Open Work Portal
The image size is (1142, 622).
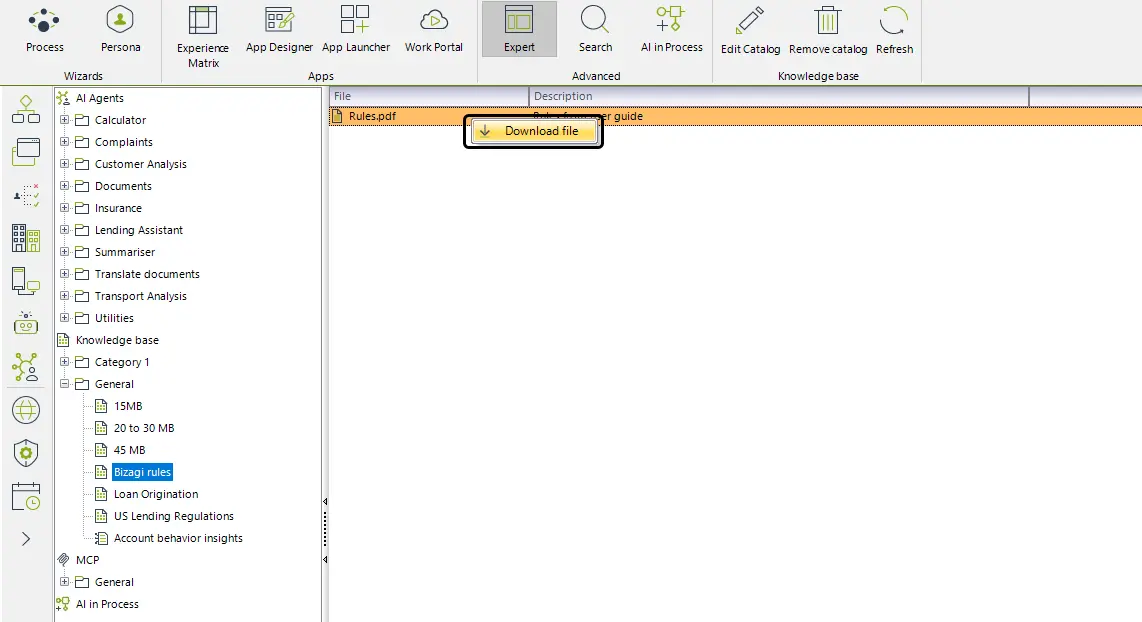point(433,29)
